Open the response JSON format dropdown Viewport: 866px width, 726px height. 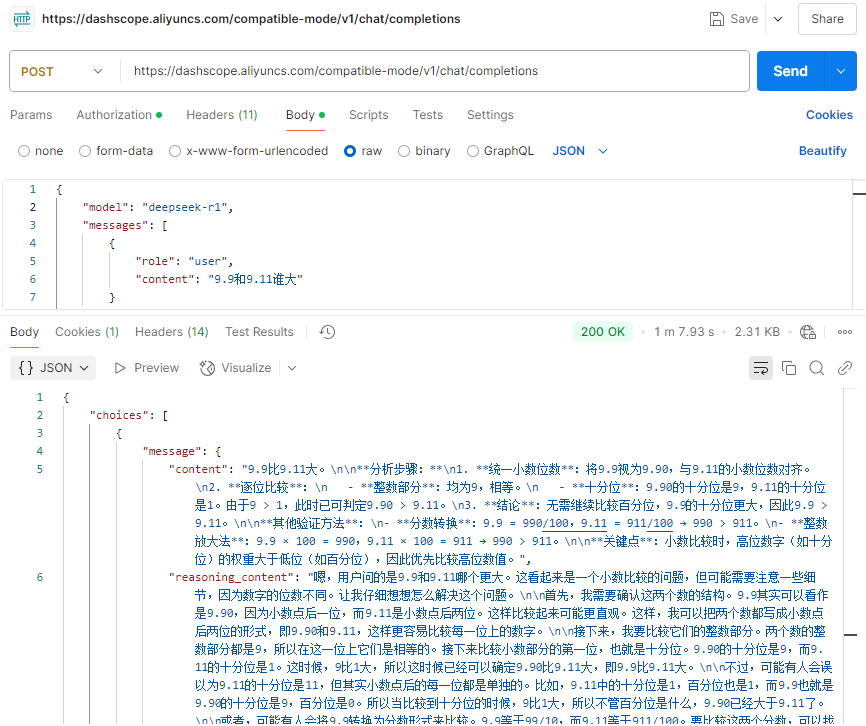tap(56, 368)
